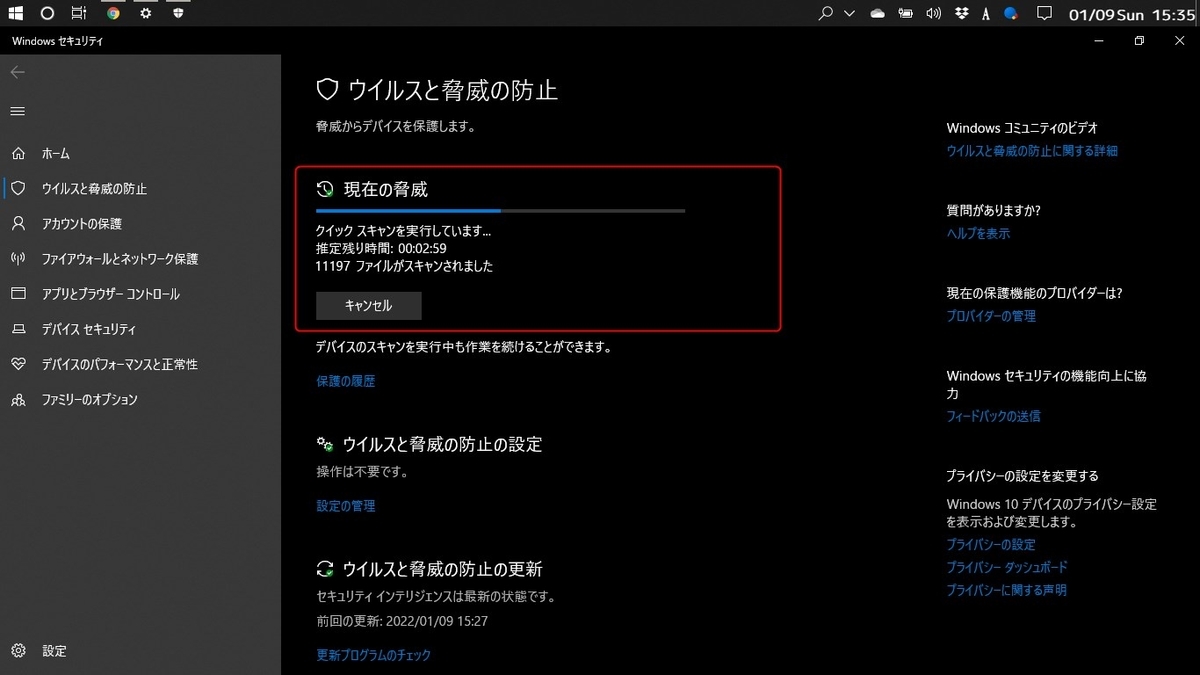The image size is (1200, 675).
Task: Click the Dropbox tray icon
Action: [x=961, y=14]
